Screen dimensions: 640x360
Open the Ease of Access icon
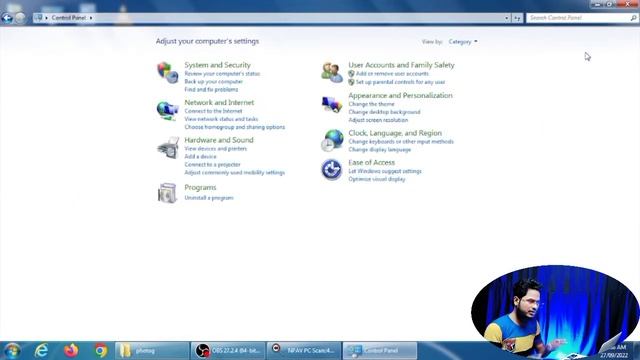click(x=331, y=169)
